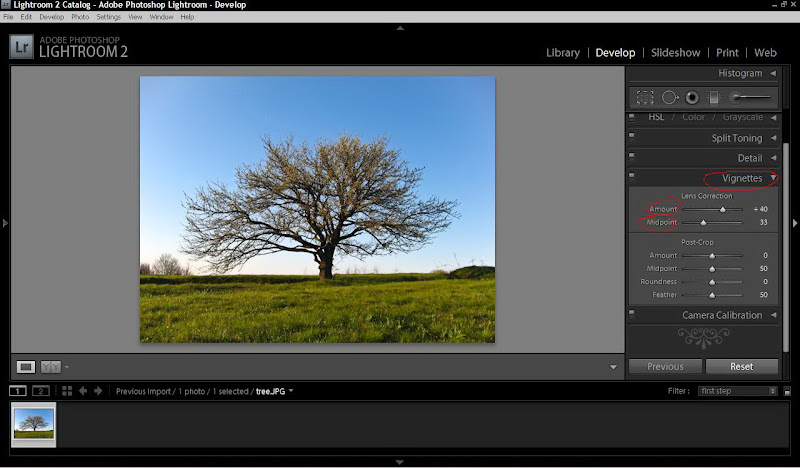Toggle the Split Toning panel switch
Screen dimensions: 800x468
(632, 137)
